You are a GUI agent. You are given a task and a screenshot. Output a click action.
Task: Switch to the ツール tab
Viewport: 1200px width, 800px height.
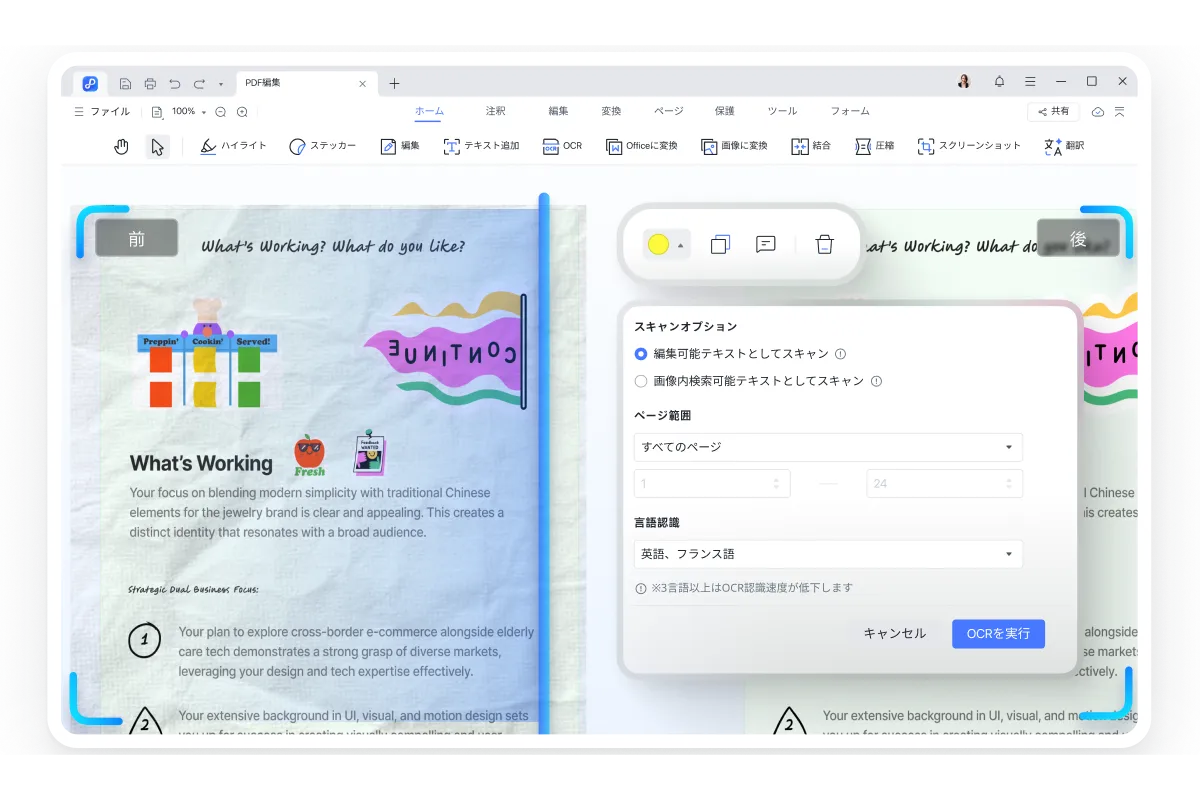pos(782,112)
